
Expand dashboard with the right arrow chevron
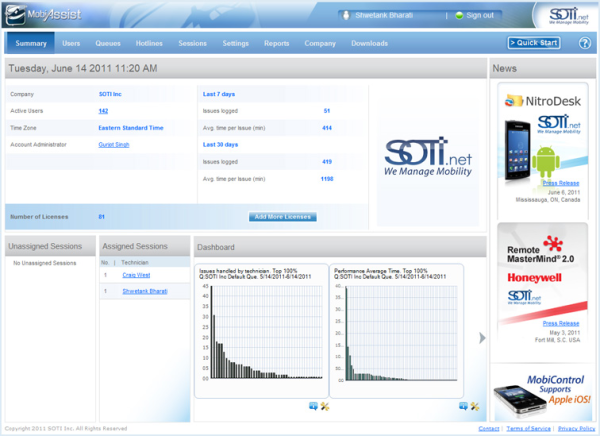coord(483,338)
